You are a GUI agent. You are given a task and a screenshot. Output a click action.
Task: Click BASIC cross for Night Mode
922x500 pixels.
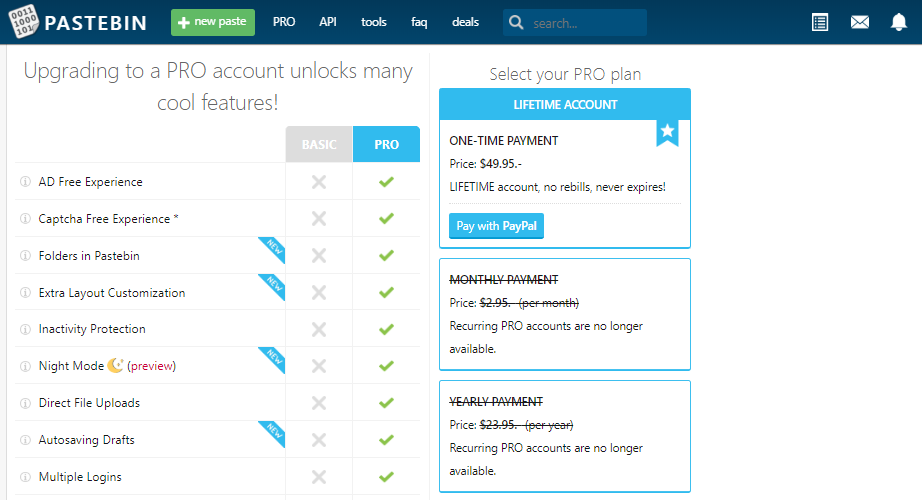(x=319, y=366)
